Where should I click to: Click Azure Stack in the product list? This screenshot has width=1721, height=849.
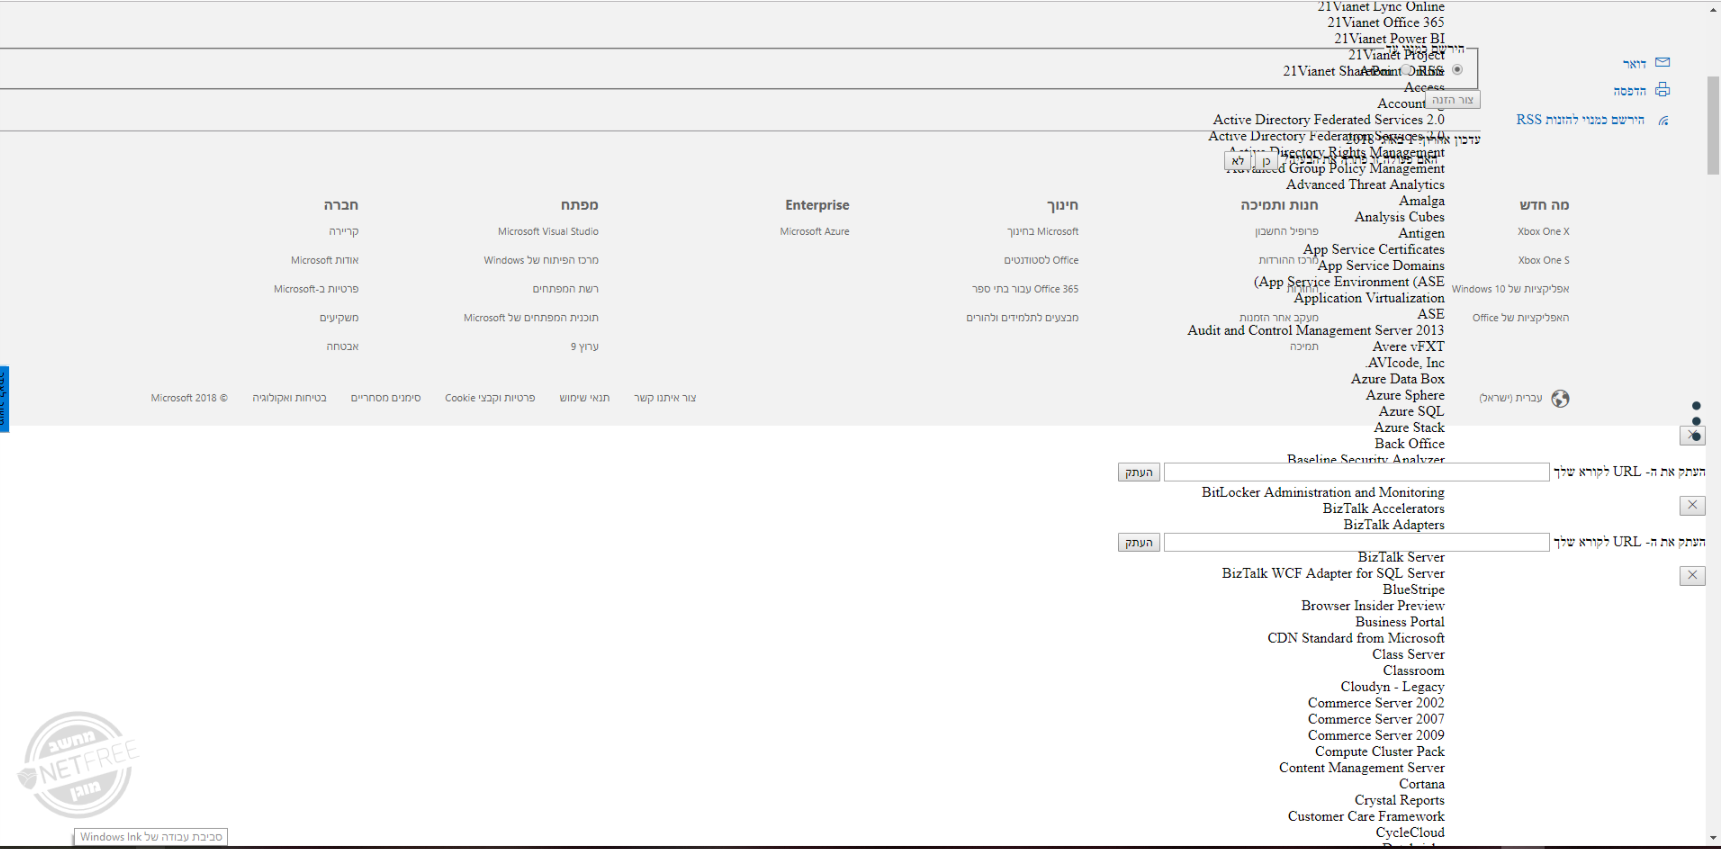pos(1409,427)
